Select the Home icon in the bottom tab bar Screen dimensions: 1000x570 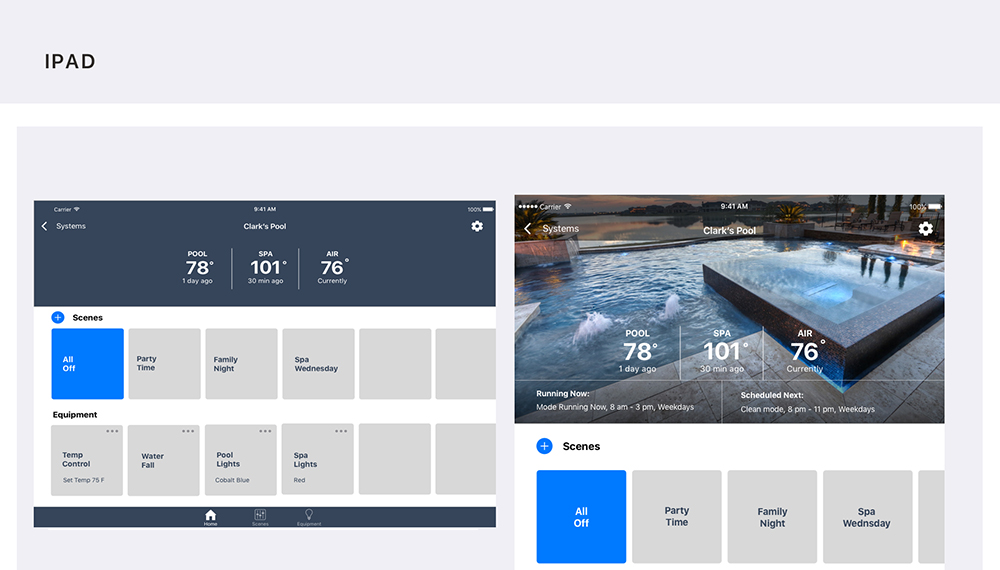(210, 516)
